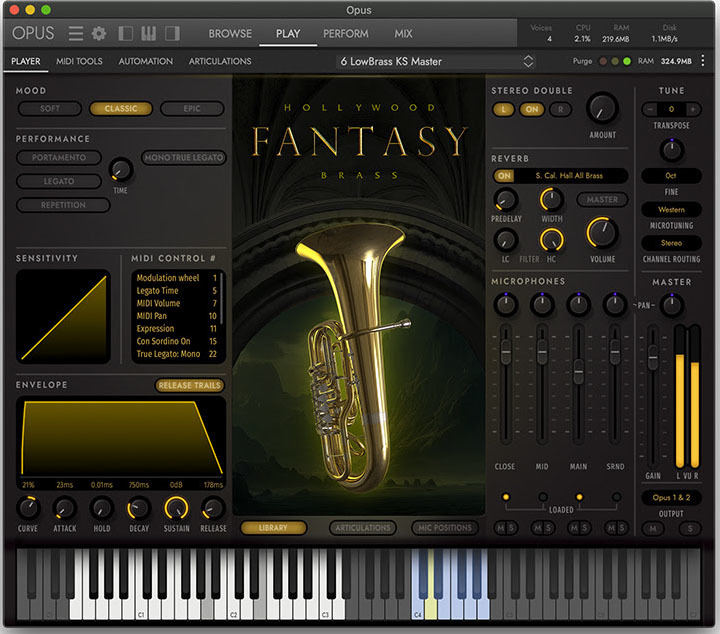This screenshot has height=634, width=720.
Task: Click the envelope Decay knob
Action: point(139,508)
